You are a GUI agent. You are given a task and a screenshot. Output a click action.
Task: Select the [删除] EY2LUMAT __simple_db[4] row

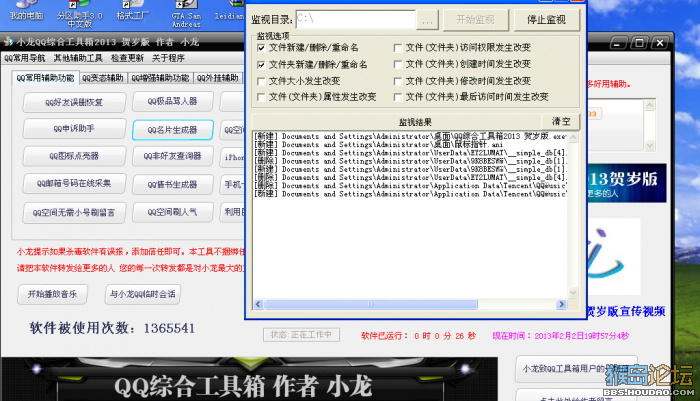coord(410,177)
